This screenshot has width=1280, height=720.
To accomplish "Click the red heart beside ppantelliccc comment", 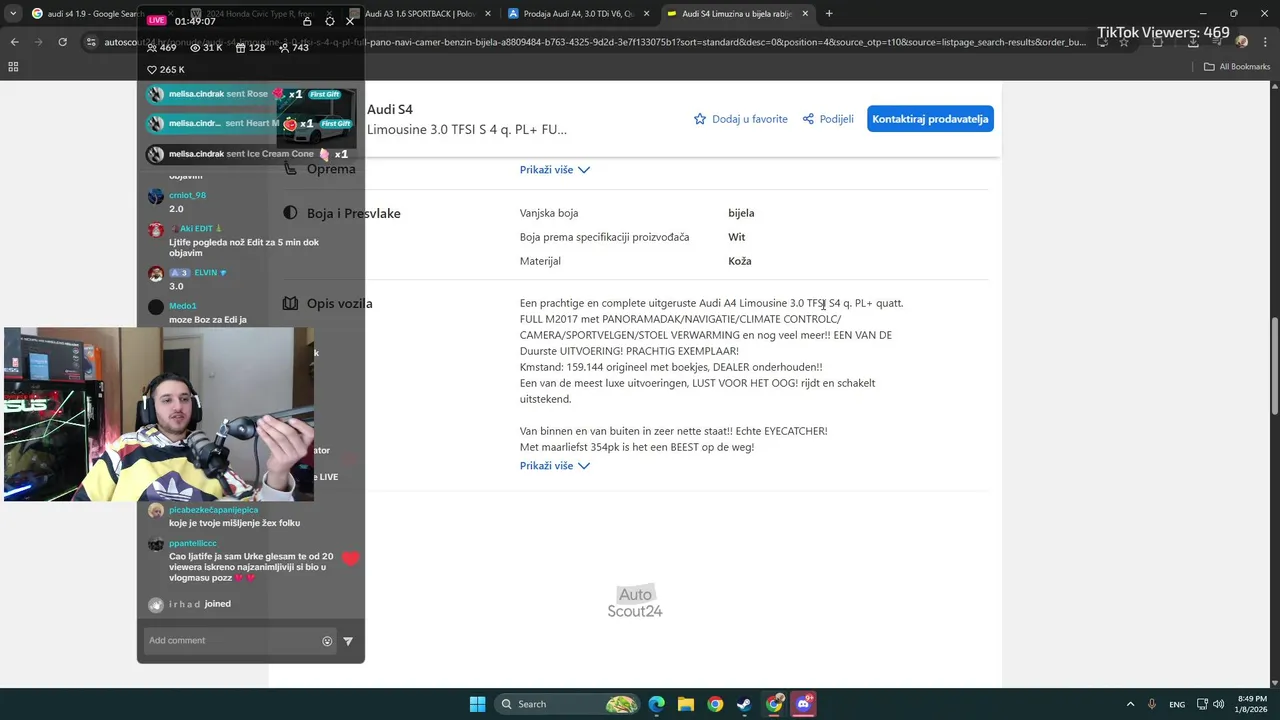I will coord(350,558).
